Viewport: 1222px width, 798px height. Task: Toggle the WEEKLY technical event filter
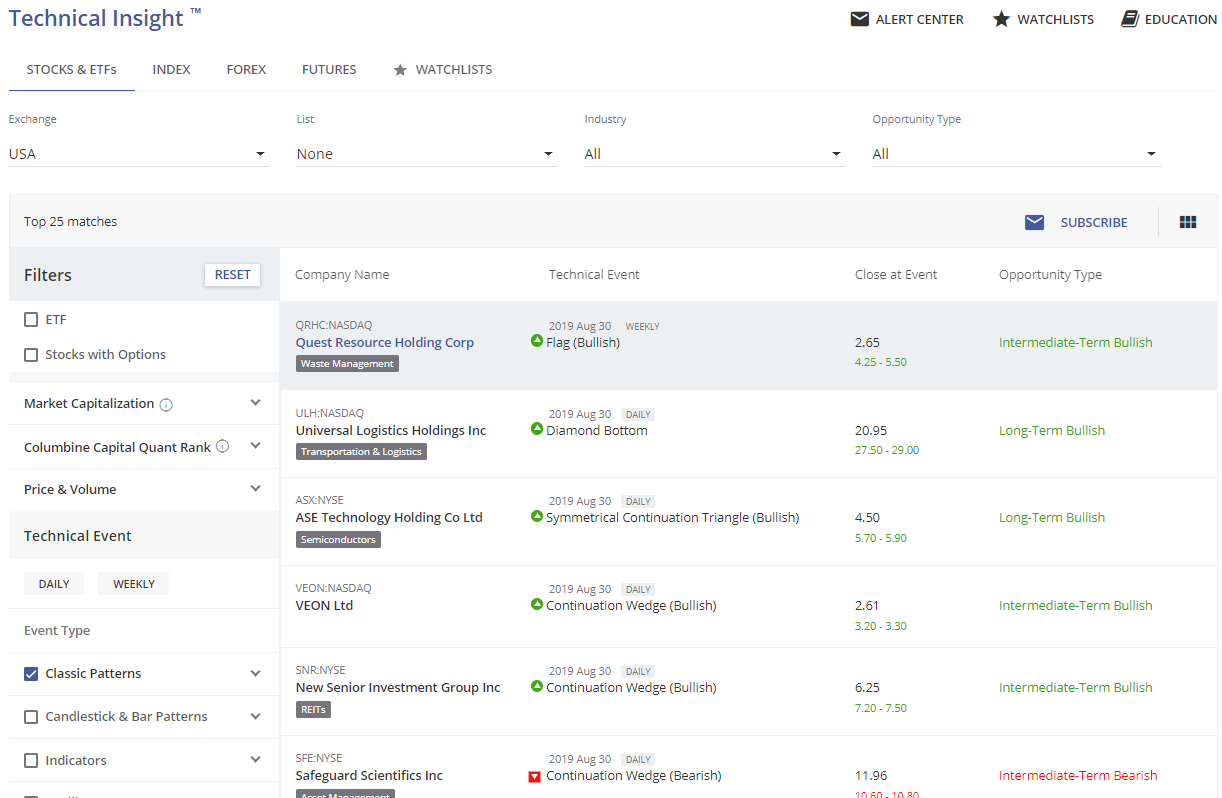tap(134, 584)
